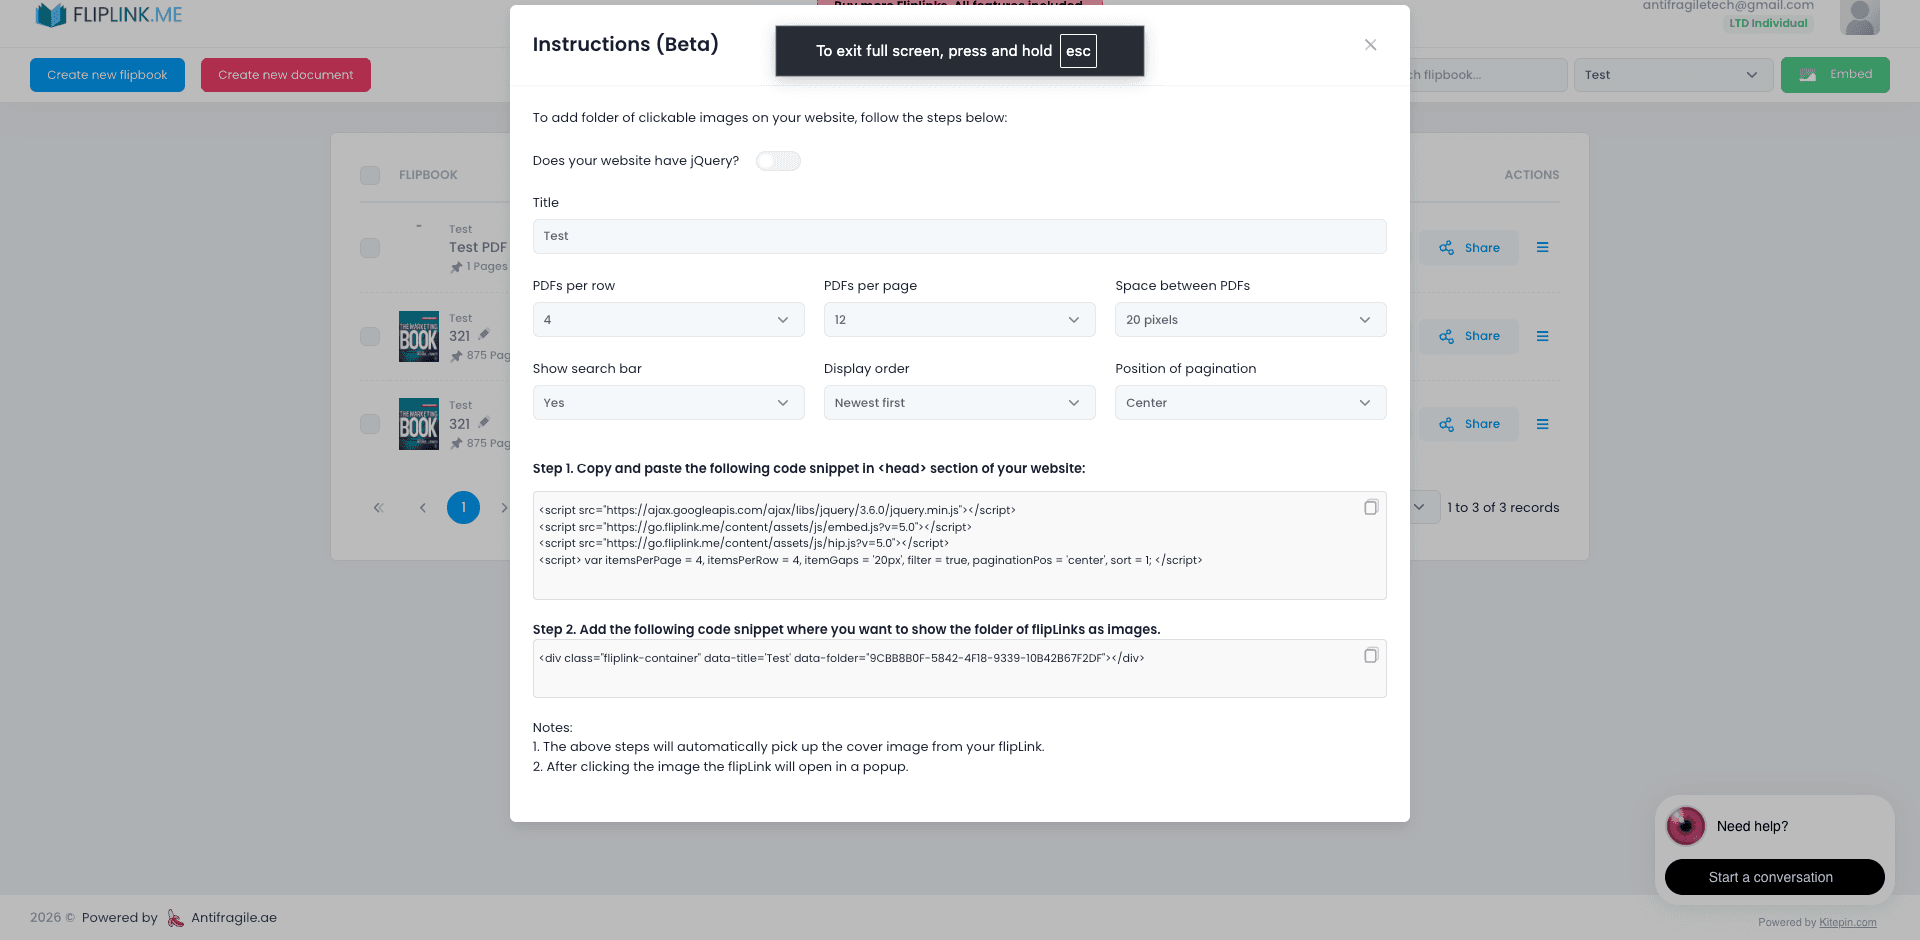Start a conversation with support chat
The height and width of the screenshot is (940, 1920).
[x=1773, y=877]
